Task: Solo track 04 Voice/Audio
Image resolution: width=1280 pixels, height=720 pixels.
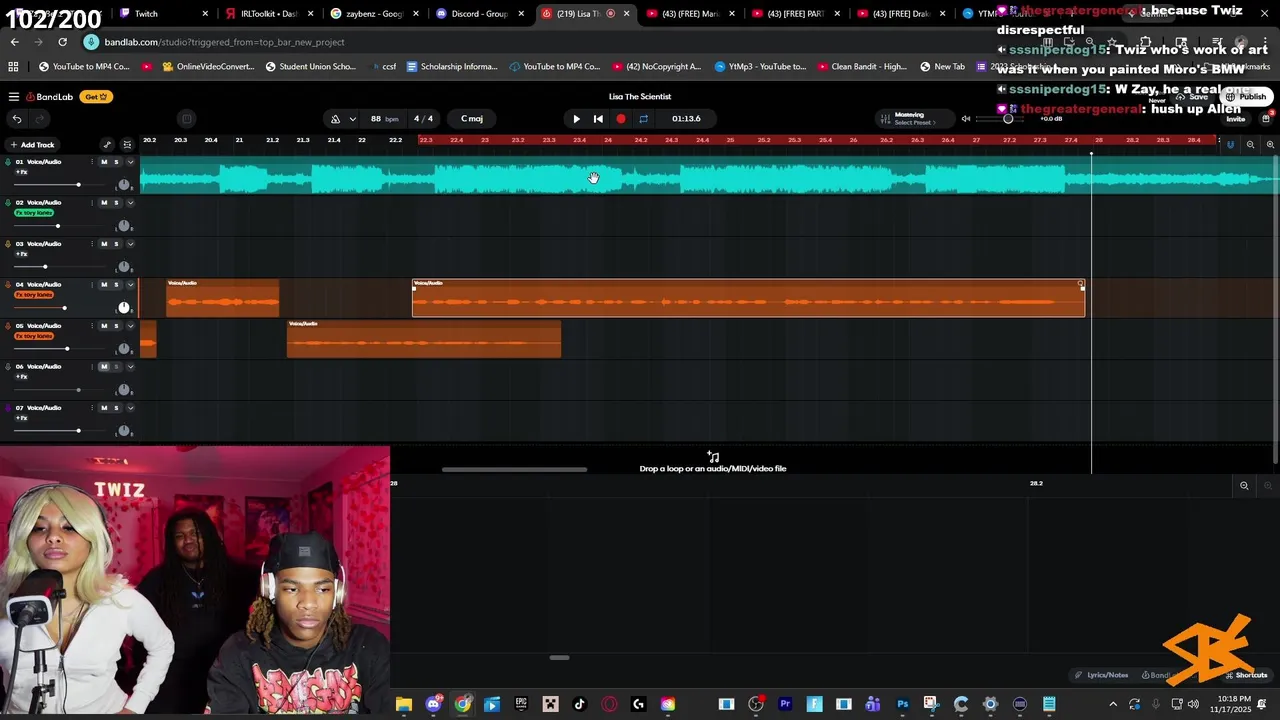Action: 116,285
